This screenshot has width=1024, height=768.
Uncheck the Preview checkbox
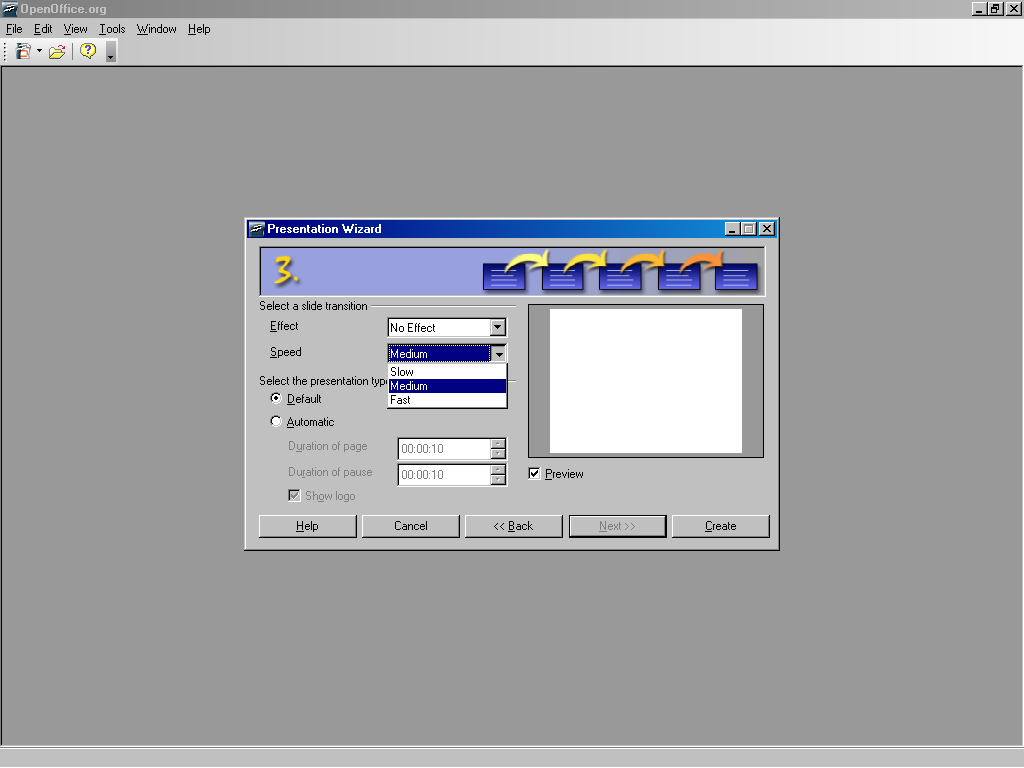pos(534,474)
